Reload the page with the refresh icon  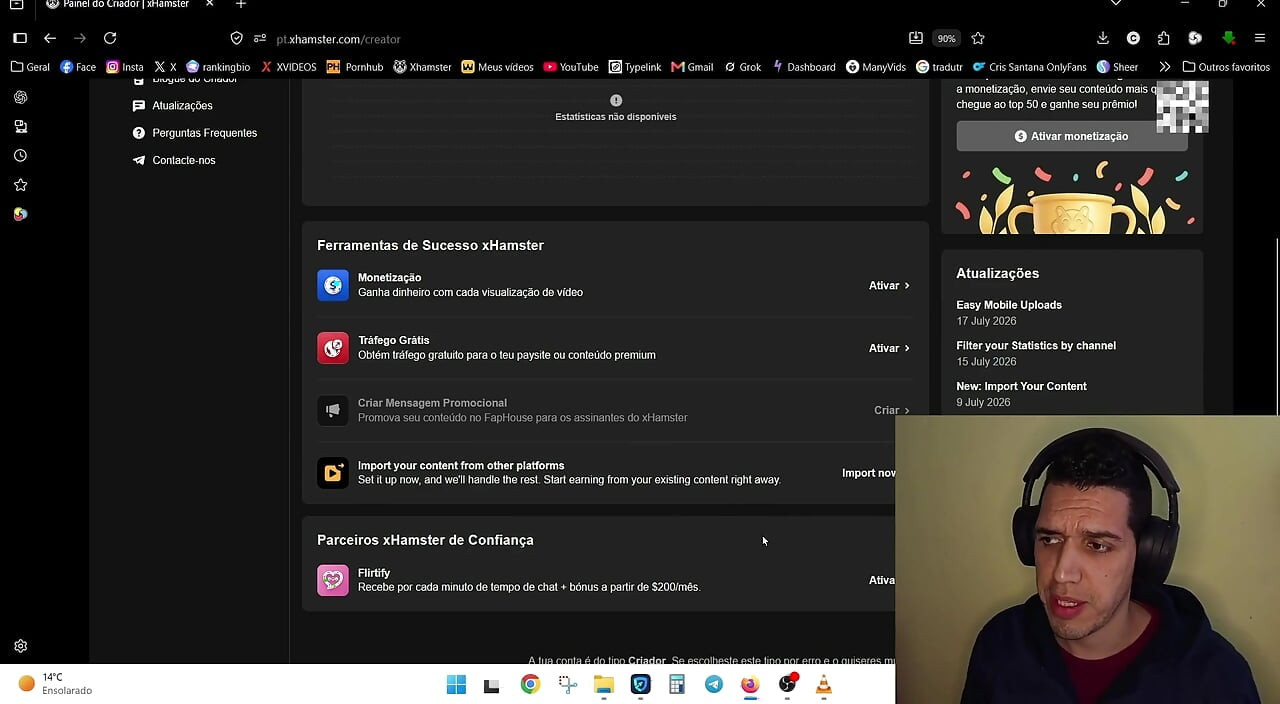pyautogui.click(x=110, y=38)
